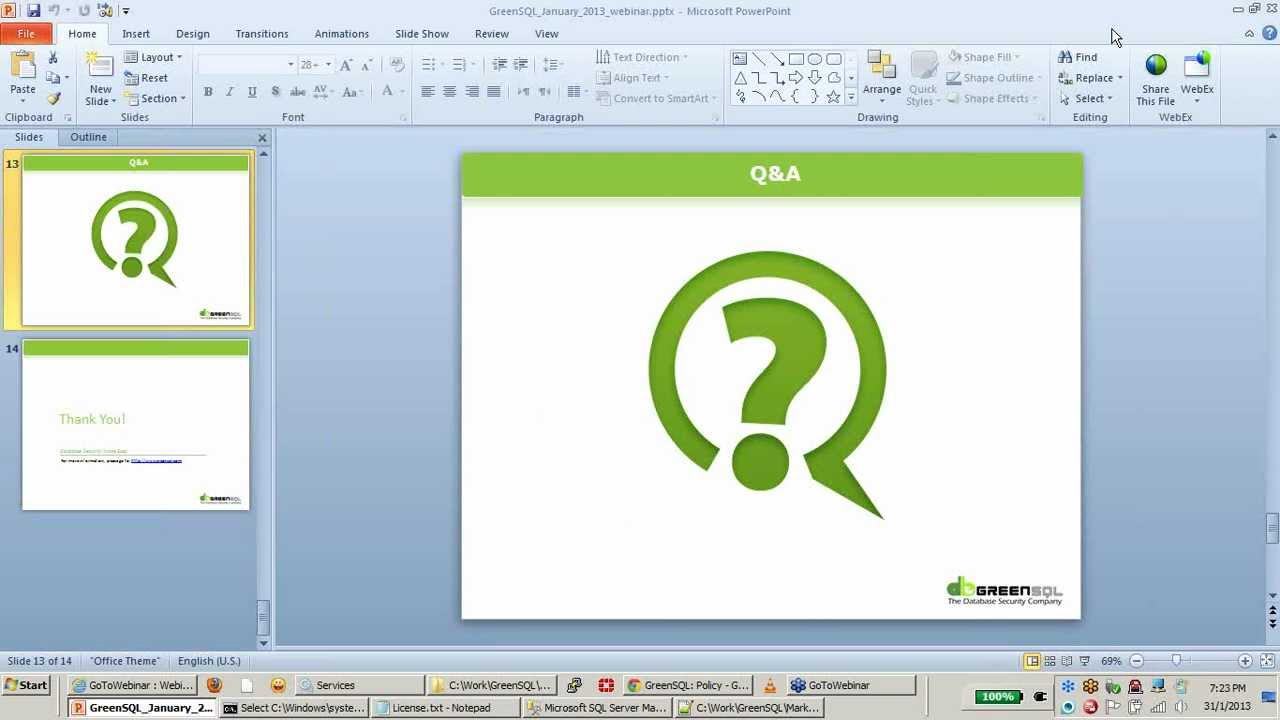The width and height of the screenshot is (1280, 720).
Task: Click Fit slide to current window icon
Action: click(1267, 661)
